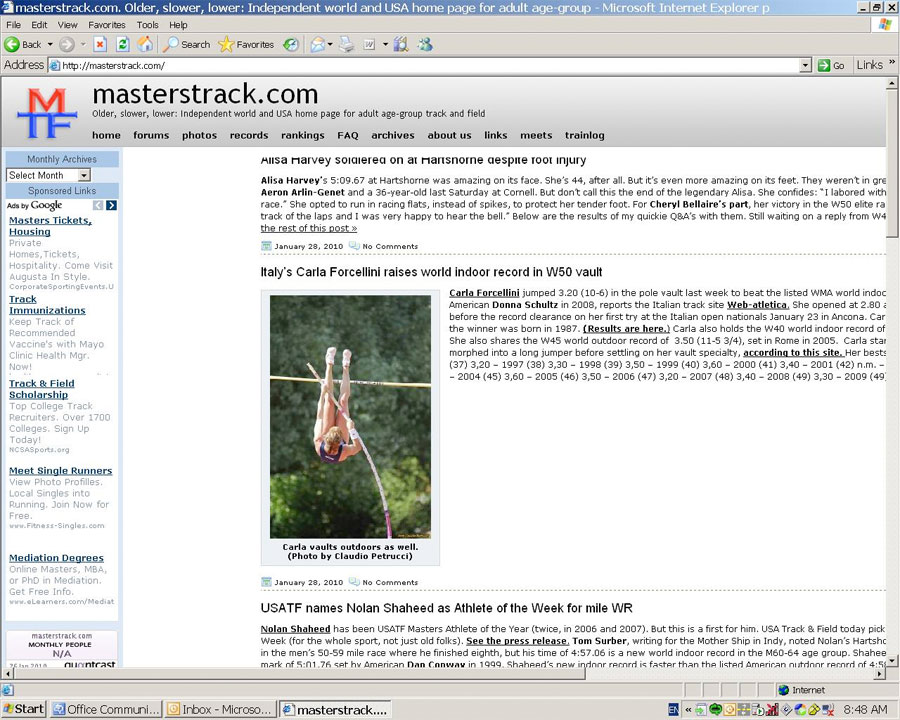The height and width of the screenshot is (720, 900).
Task: Open the Mediation Degrees ad link
Action: 56,558
